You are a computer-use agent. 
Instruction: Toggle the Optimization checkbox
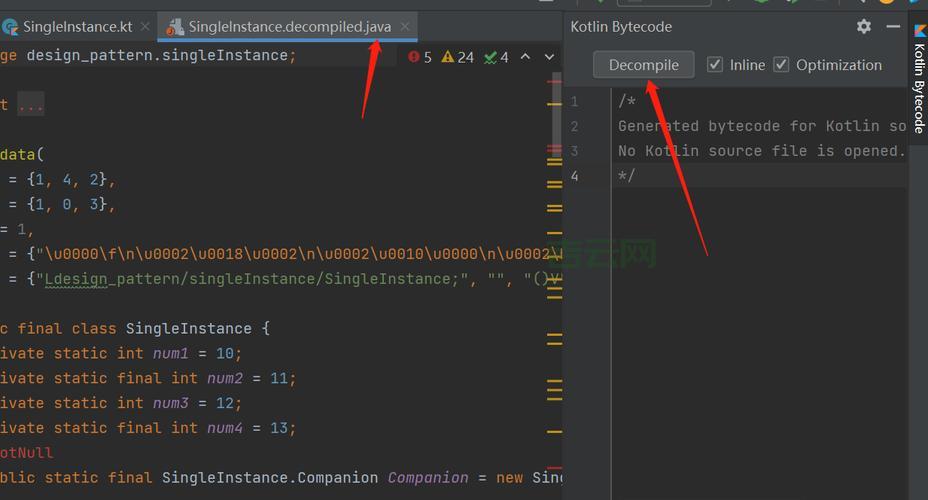click(x=781, y=65)
